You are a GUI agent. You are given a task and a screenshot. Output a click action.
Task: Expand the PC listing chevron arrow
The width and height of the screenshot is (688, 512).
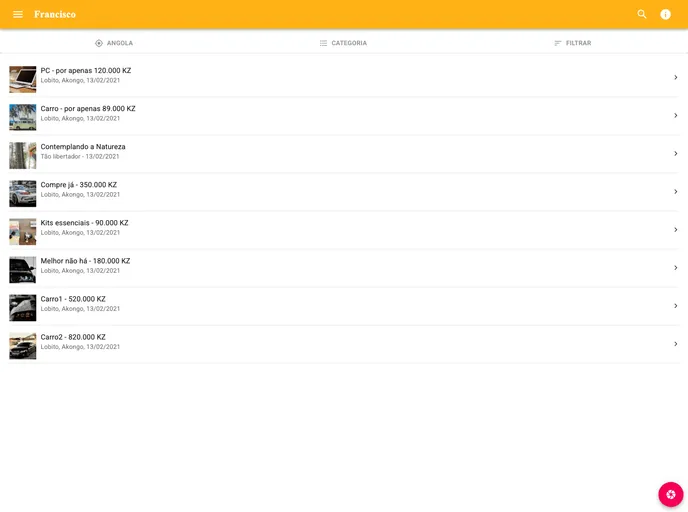point(676,78)
